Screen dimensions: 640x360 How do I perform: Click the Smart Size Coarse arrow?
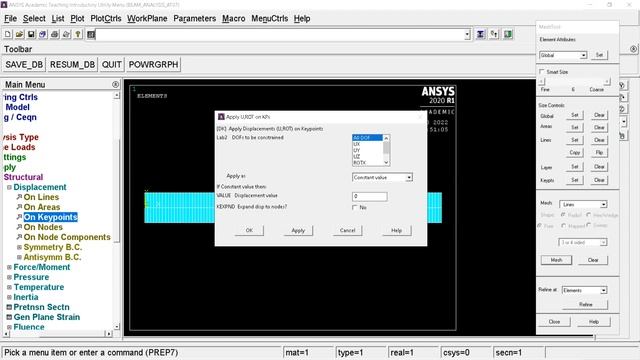pos(607,82)
